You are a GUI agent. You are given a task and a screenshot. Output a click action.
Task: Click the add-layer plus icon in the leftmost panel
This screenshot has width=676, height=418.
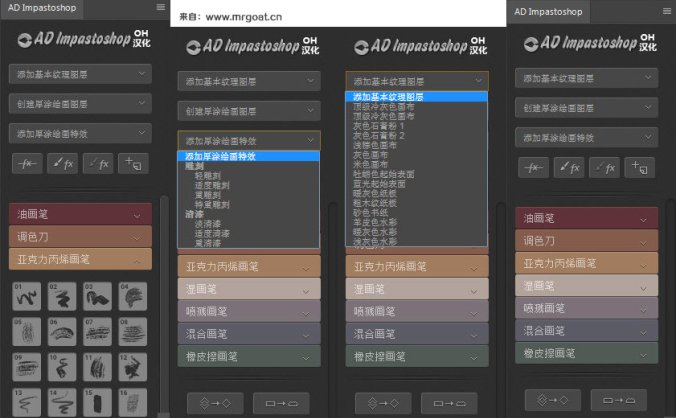[133, 163]
